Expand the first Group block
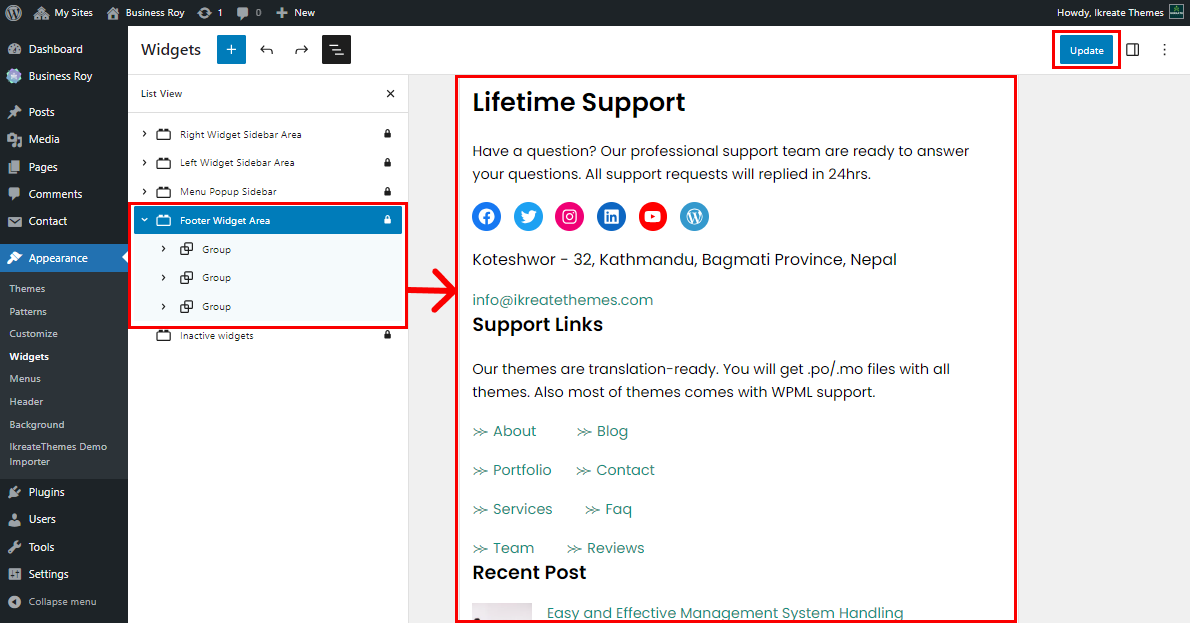The width and height of the screenshot is (1190, 623). click(x=164, y=249)
